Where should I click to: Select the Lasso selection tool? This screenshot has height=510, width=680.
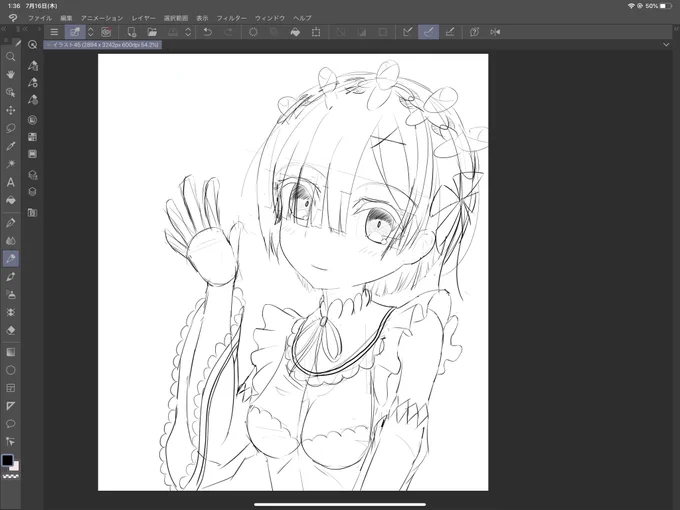[11, 128]
